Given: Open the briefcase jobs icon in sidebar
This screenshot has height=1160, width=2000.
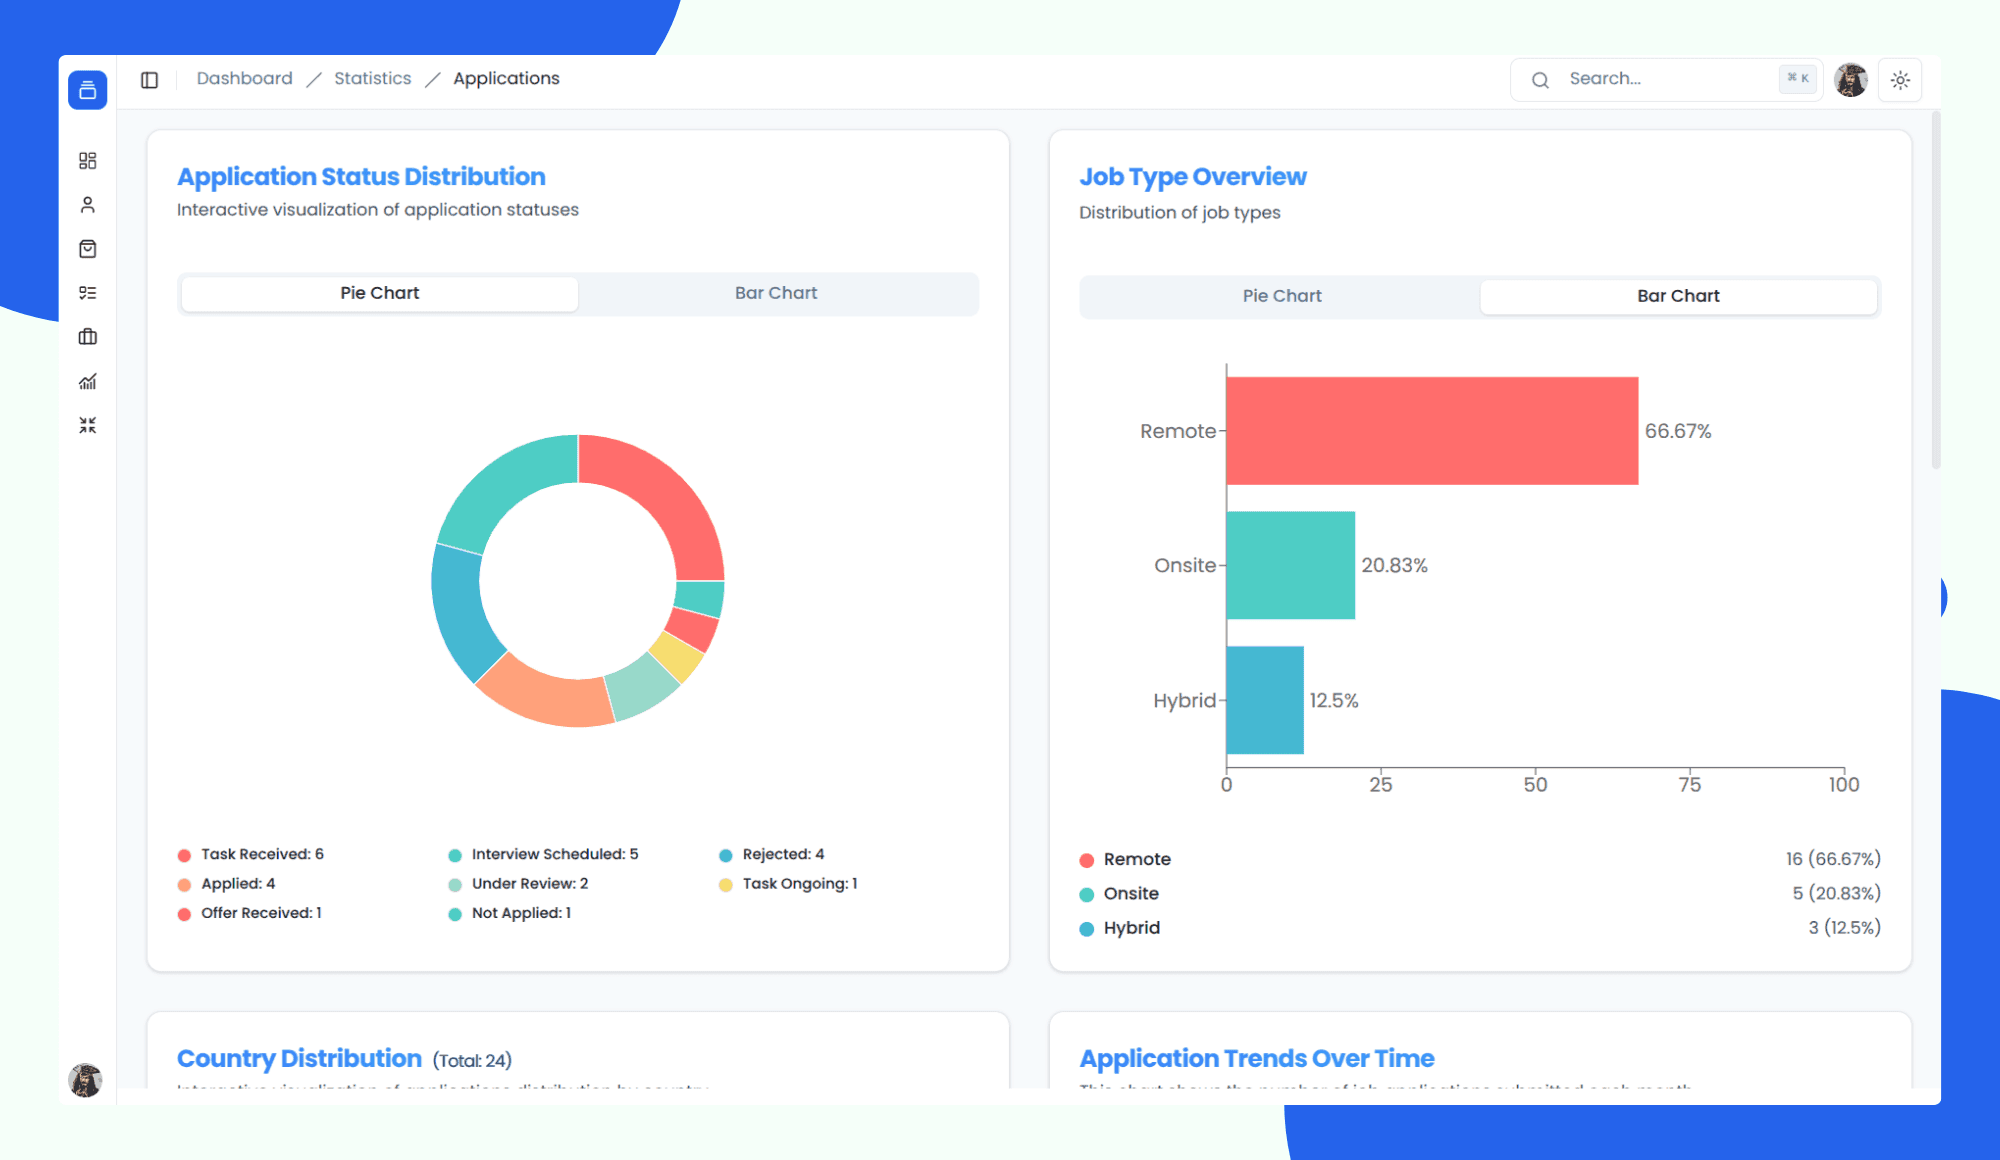Looking at the screenshot, I should 88,337.
